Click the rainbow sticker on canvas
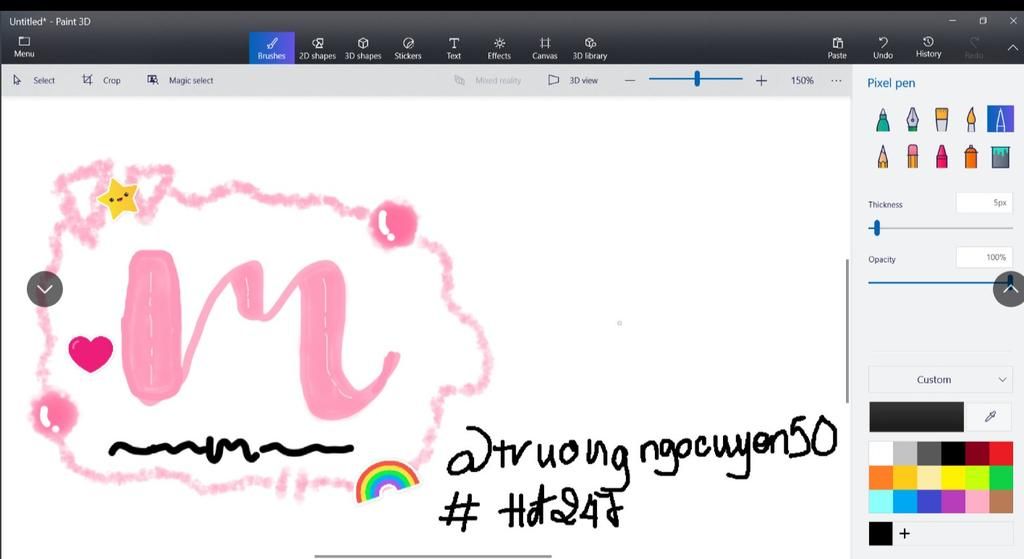 click(387, 481)
